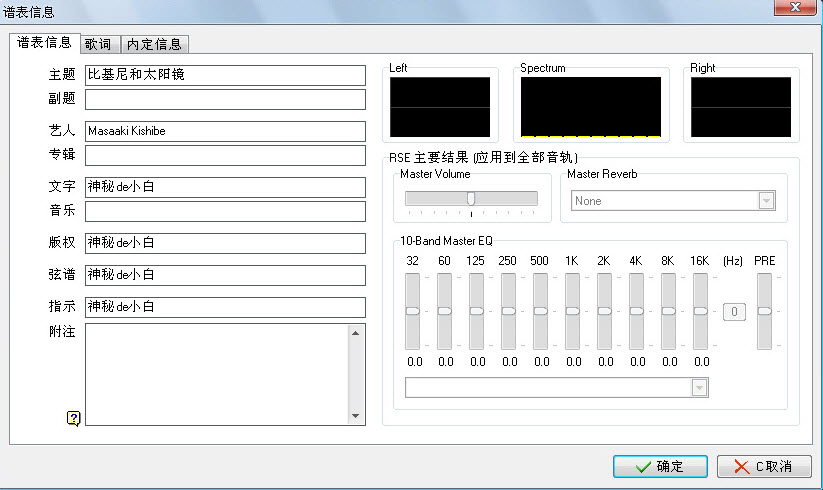Click the 16K EQ band slider
Viewport: 823px width, 490px height.
[701, 311]
